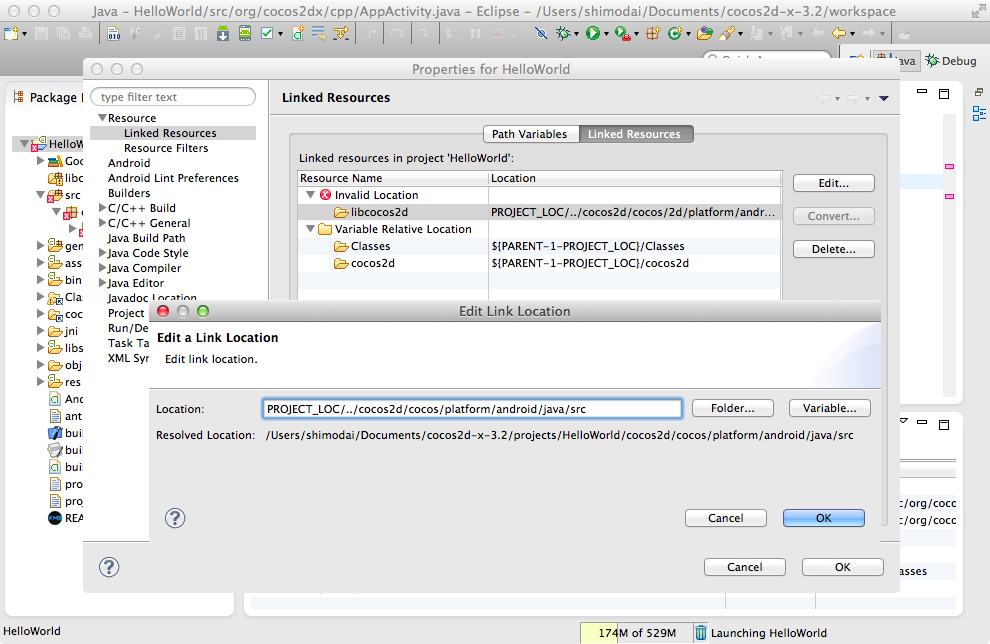Collapse the Variable Relative Location group
The width and height of the screenshot is (990, 644).
310,229
